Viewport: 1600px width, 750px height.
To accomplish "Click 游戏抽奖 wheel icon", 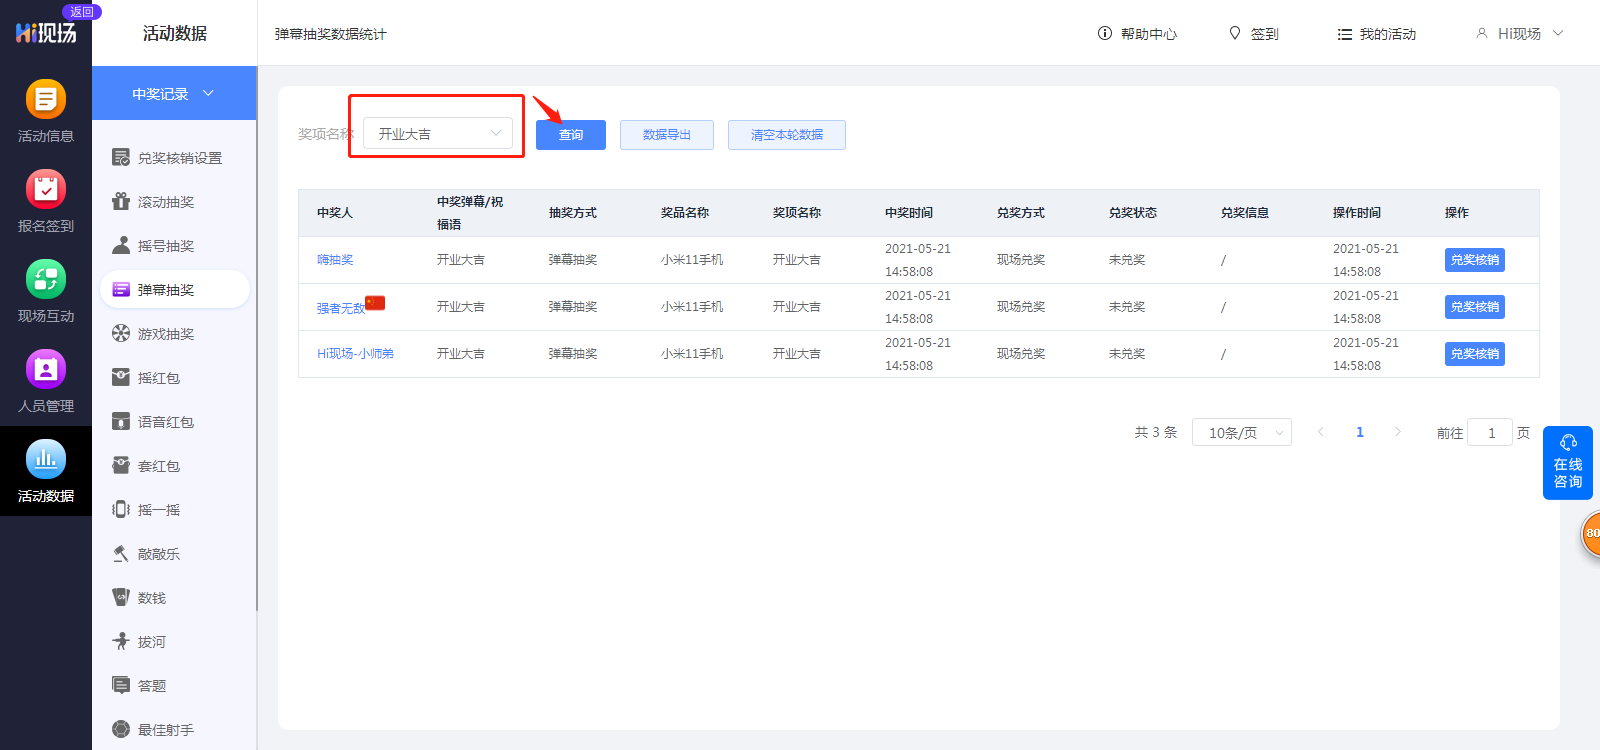I will tap(121, 333).
